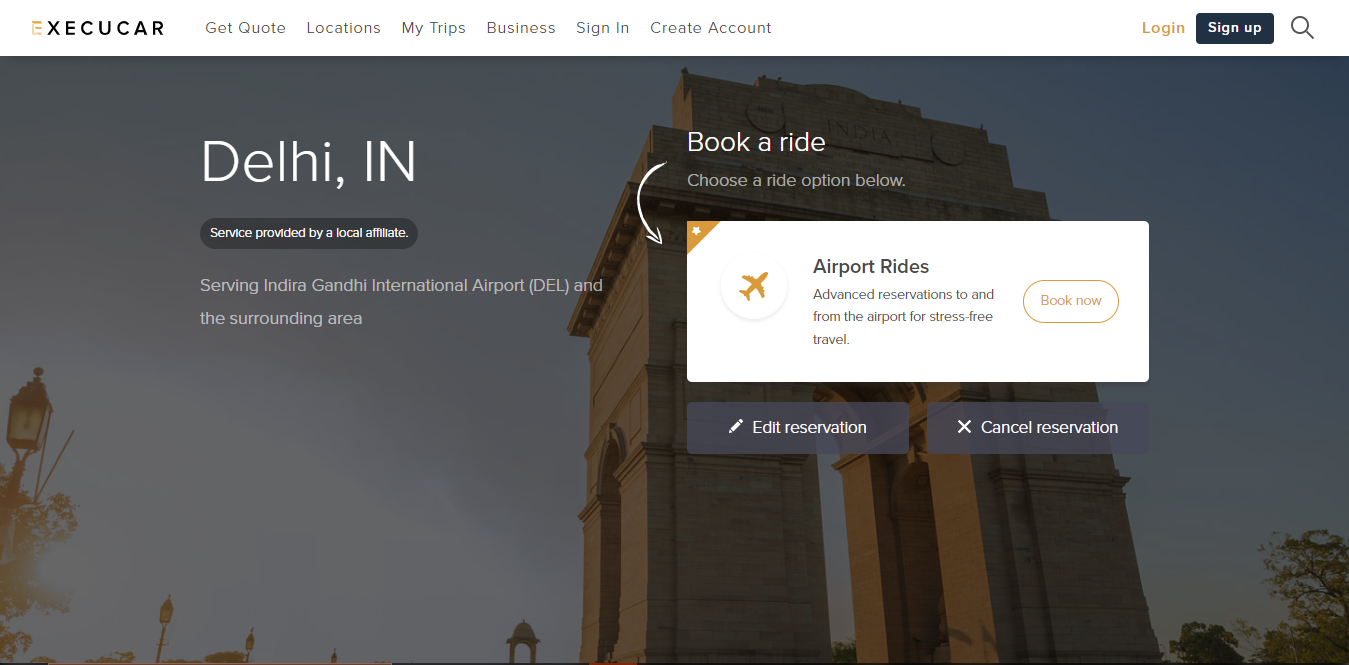Click the X icon for Cancel reservation

(964, 427)
